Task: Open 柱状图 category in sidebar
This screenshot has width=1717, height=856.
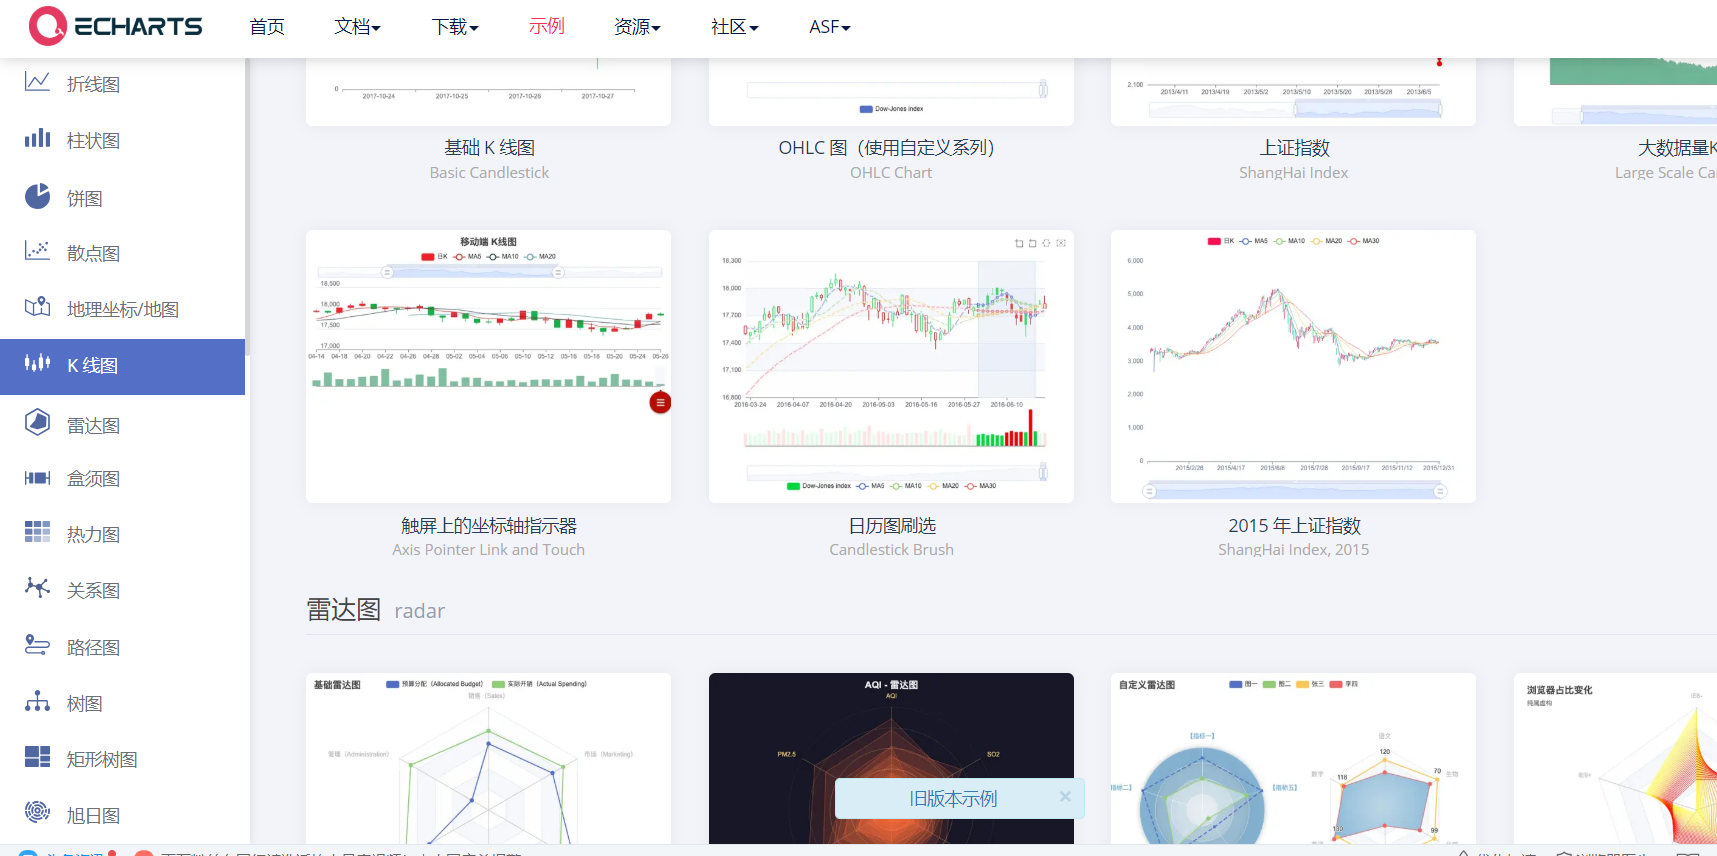Action: point(122,140)
